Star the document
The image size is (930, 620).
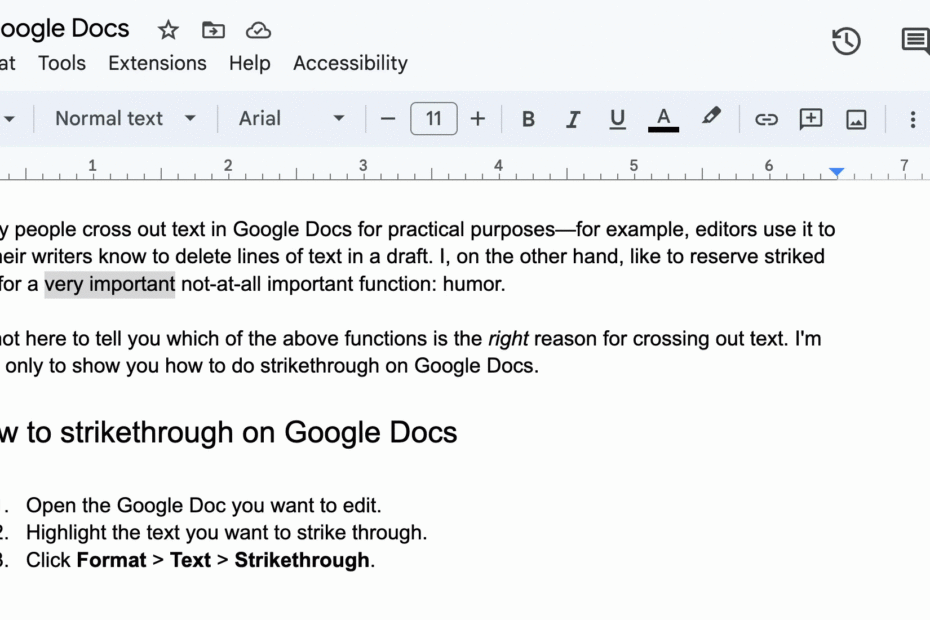coord(168,30)
